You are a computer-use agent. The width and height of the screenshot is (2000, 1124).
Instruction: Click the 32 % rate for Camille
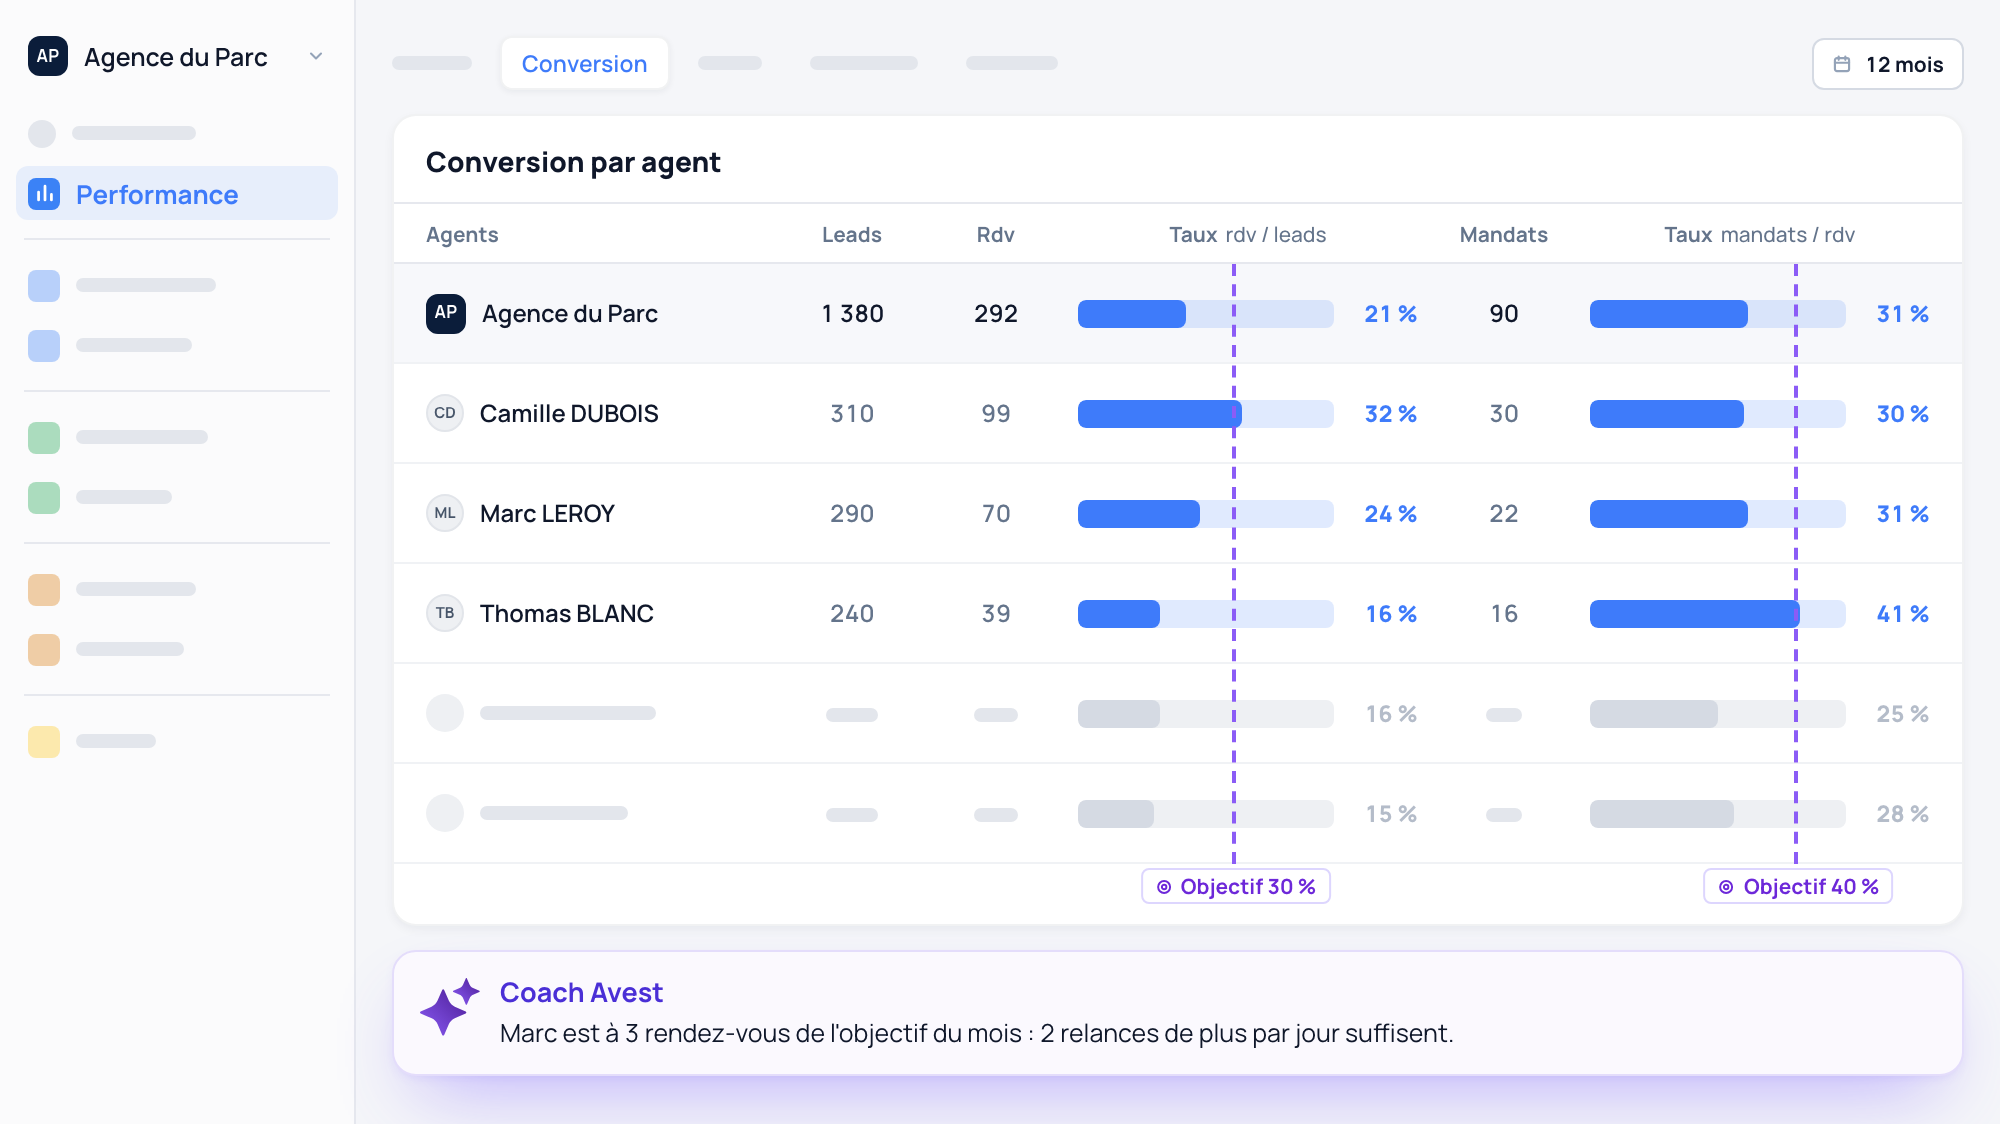(x=1391, y=414)
